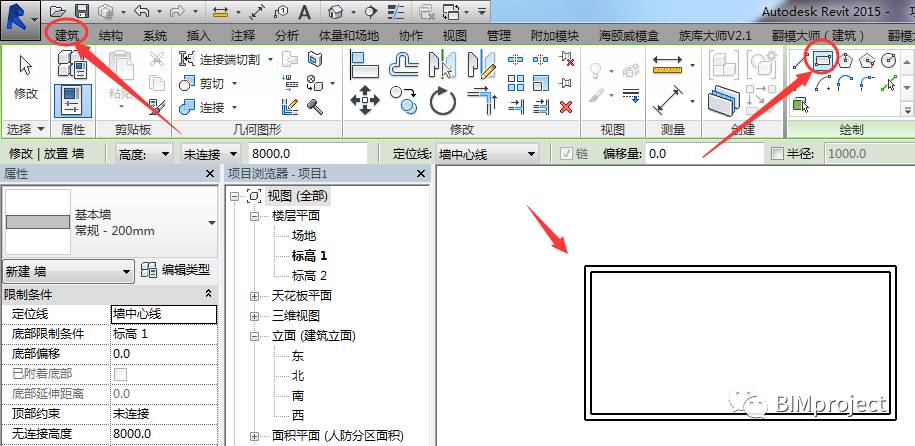
Task: Open the 高度 height/depth dropdown
Action: (144, 154)
